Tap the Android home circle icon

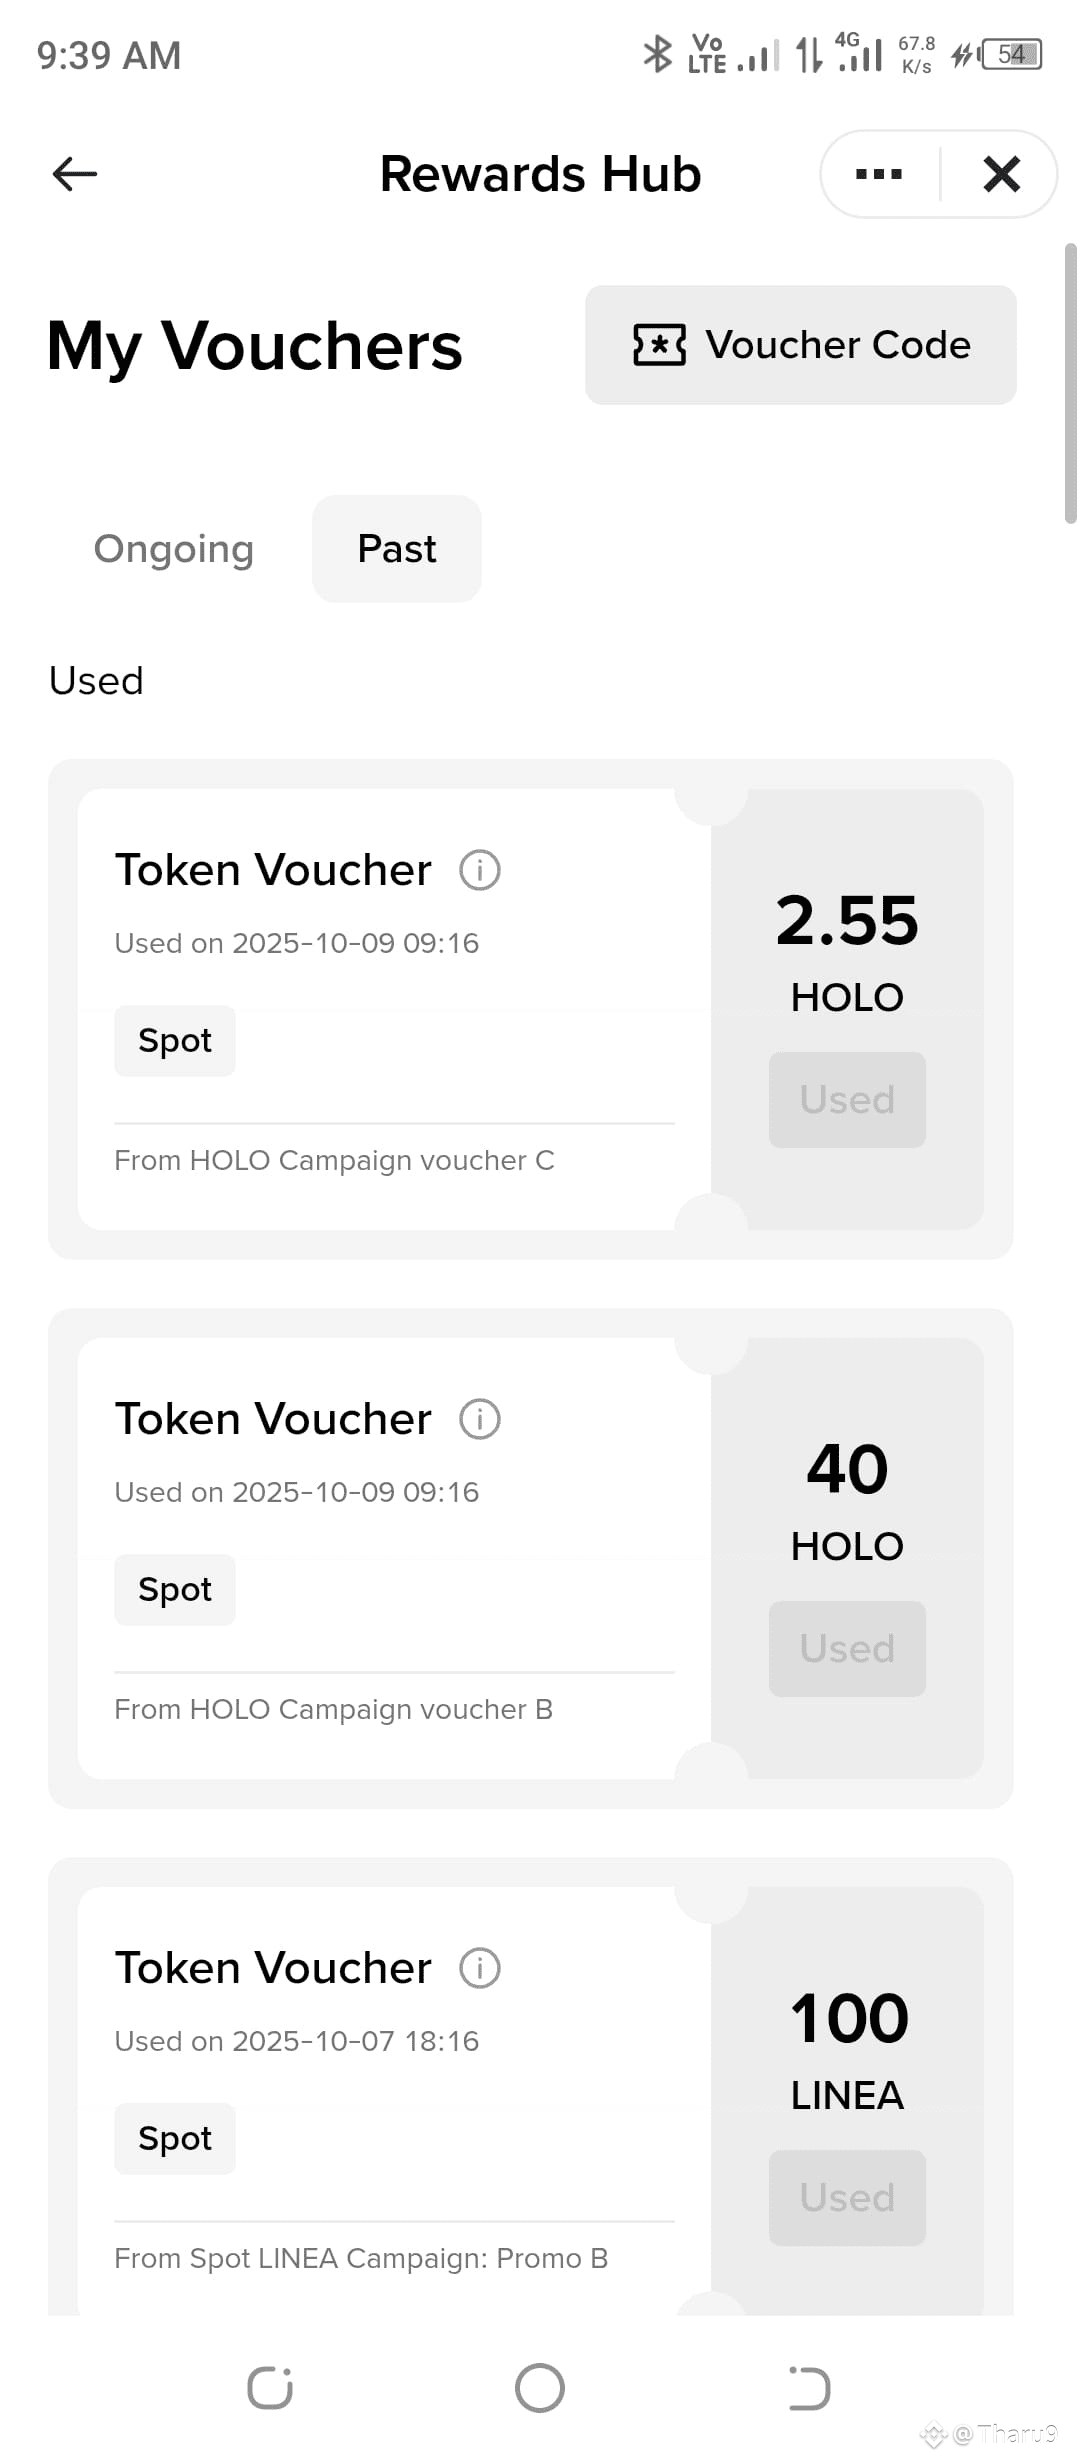point(540,2389)
